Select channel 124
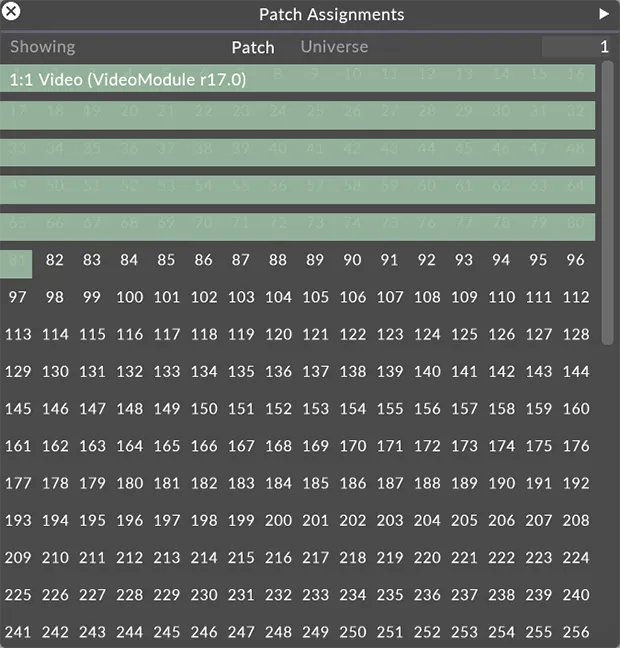620x648 pixels. click(427, 334)
